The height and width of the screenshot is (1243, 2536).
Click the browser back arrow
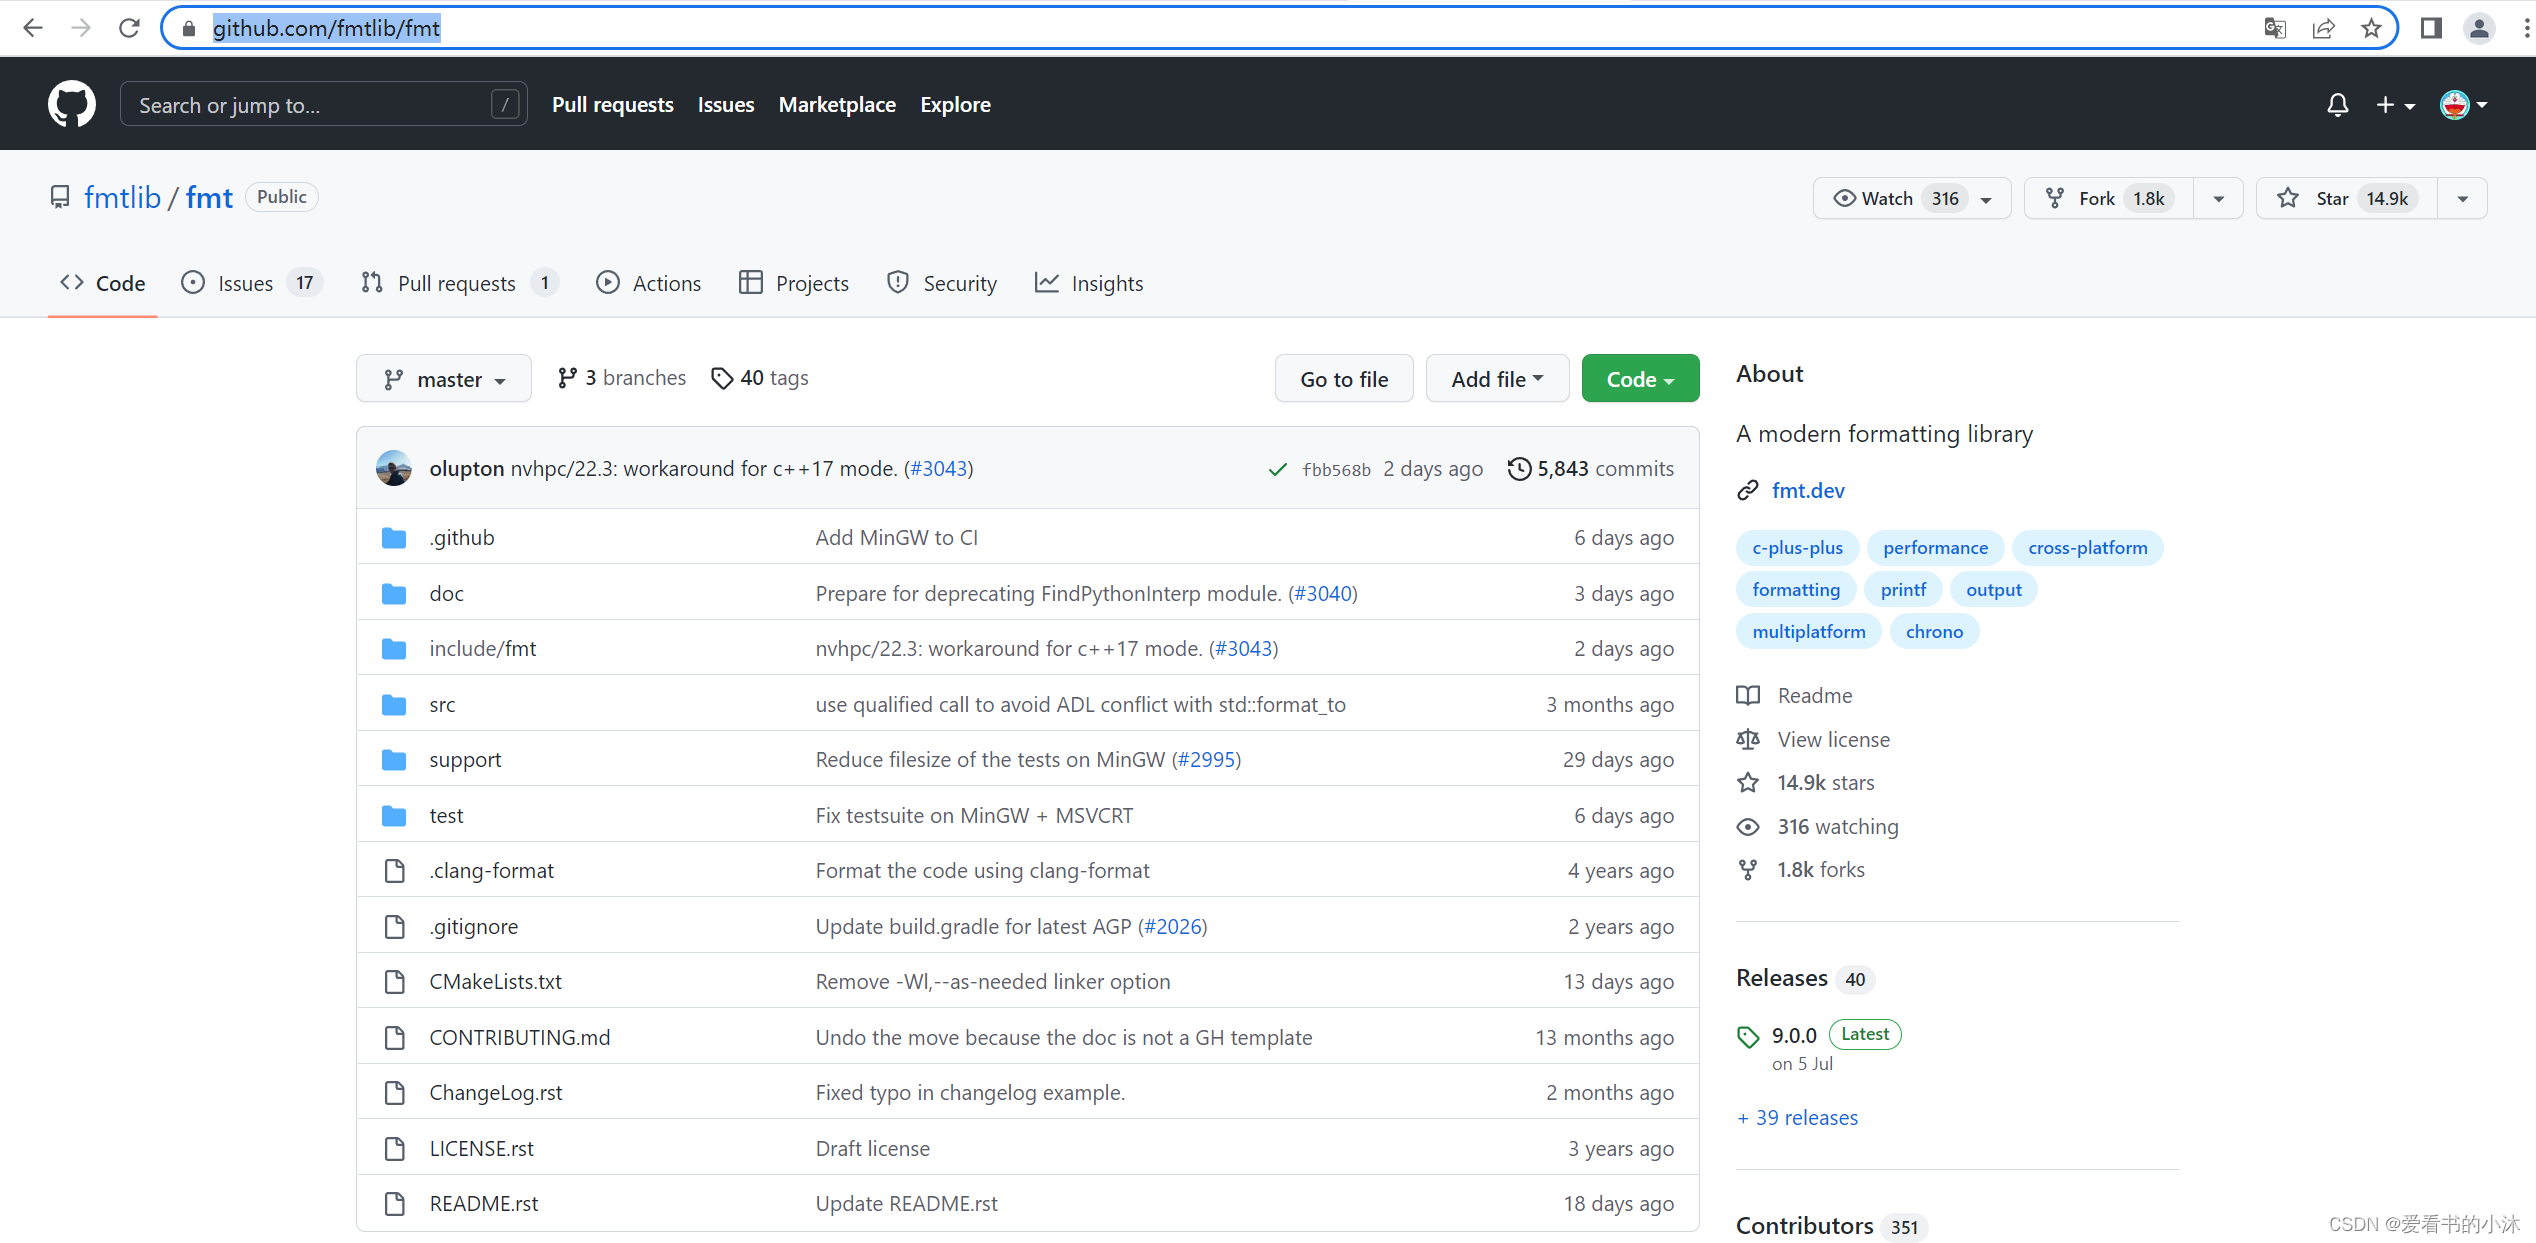pos(33,28)
